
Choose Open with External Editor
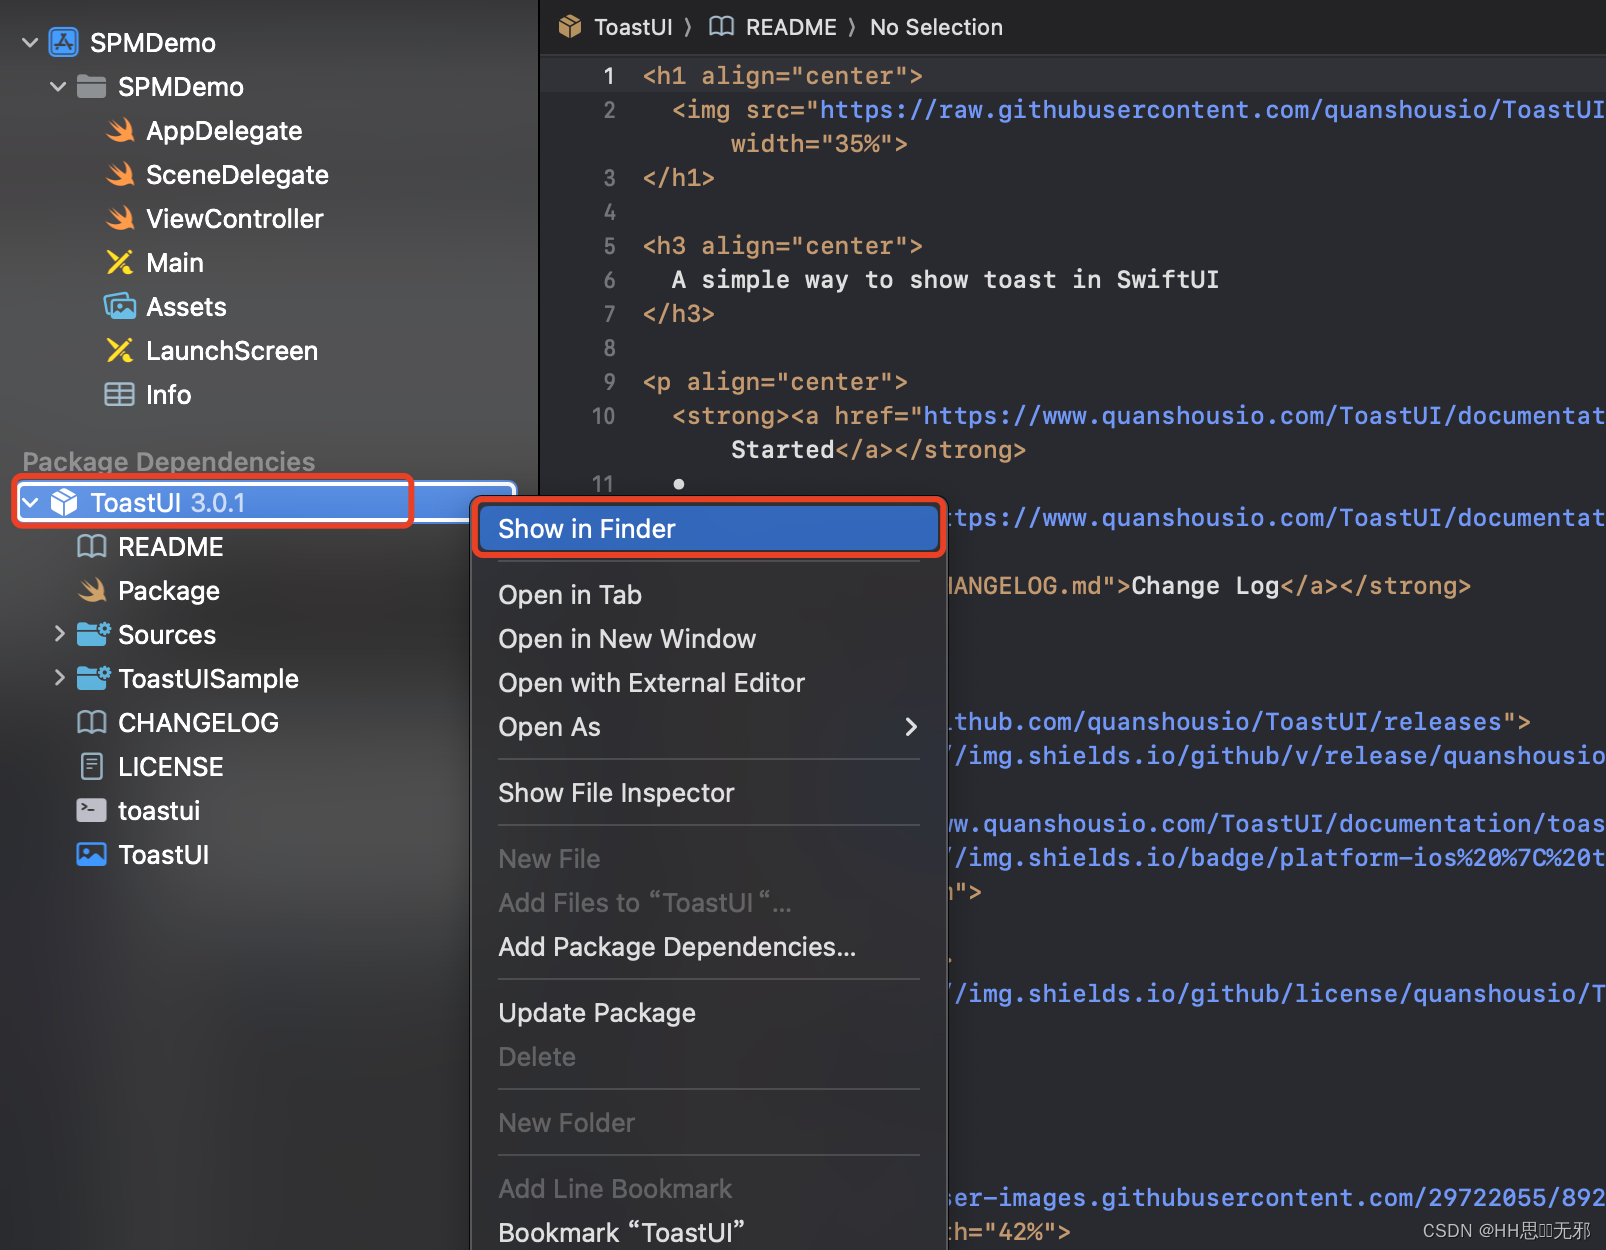(709, 683)
